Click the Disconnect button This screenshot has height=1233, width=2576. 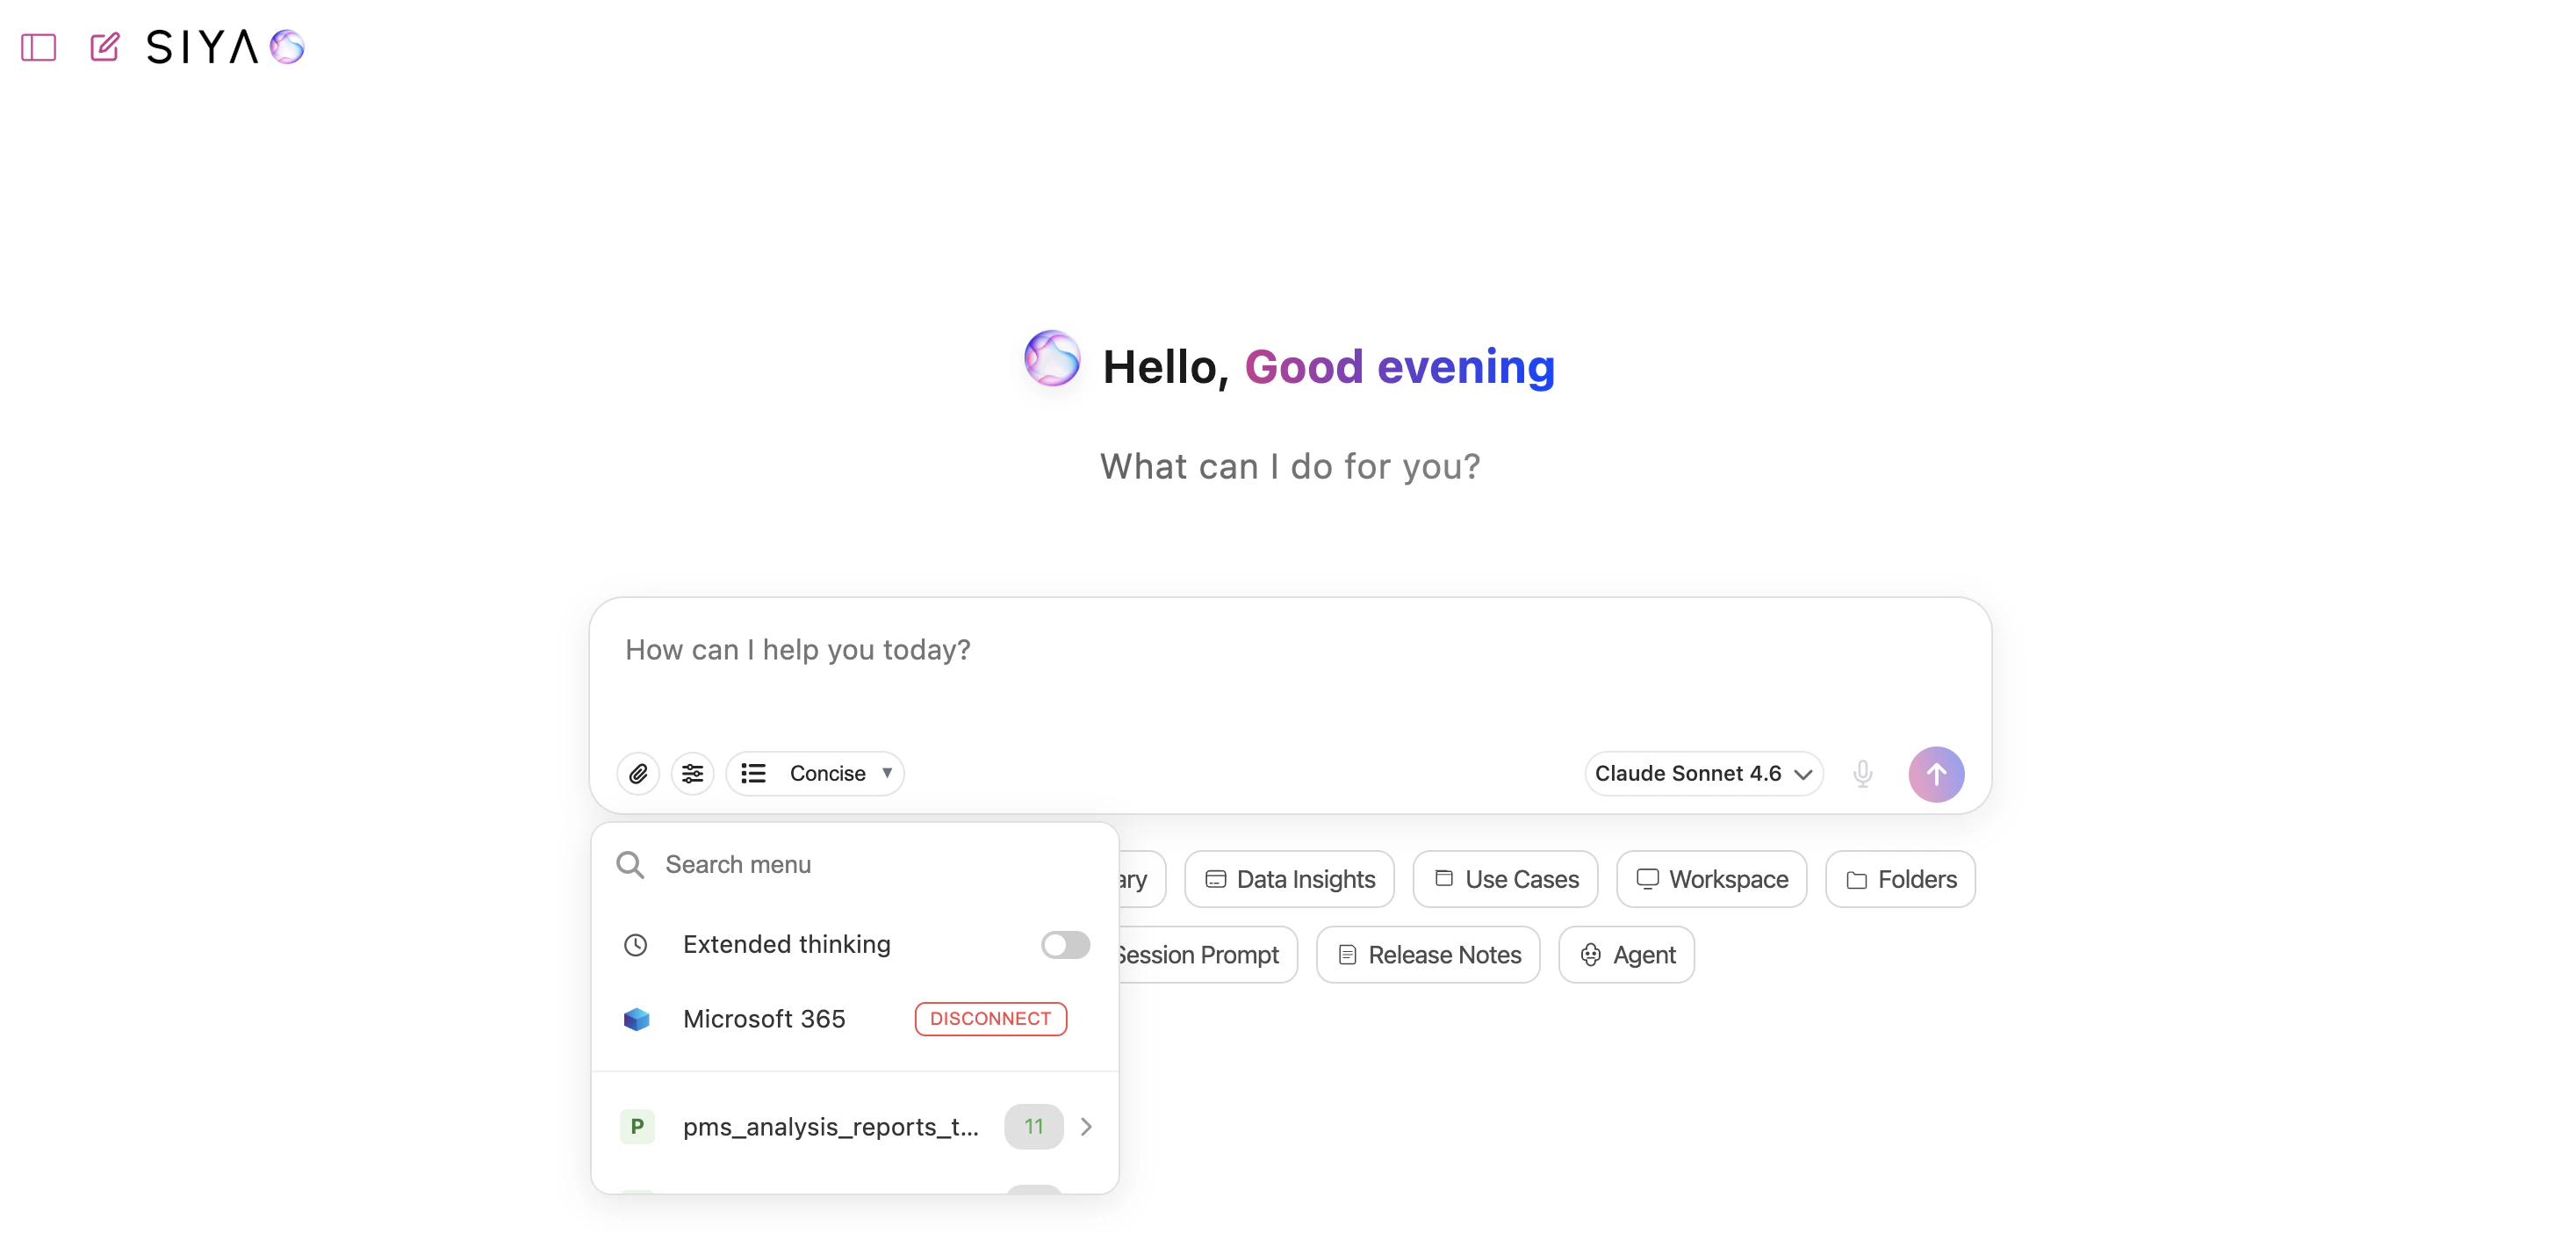pos(990,1019)
